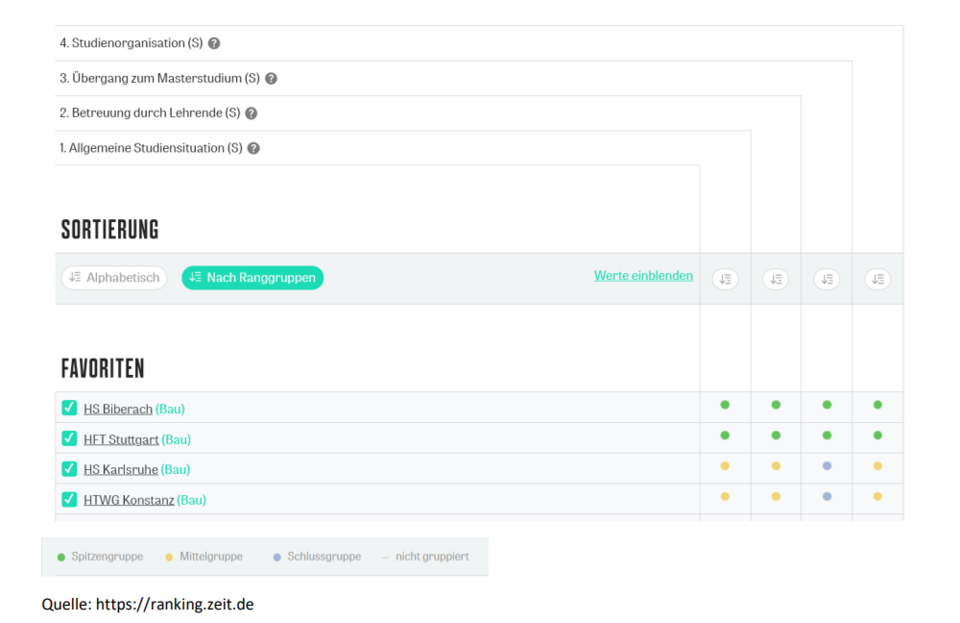Choose Nach Ranggruppen sorting
The image size is (960, 623).
click(x=252, y=278)
